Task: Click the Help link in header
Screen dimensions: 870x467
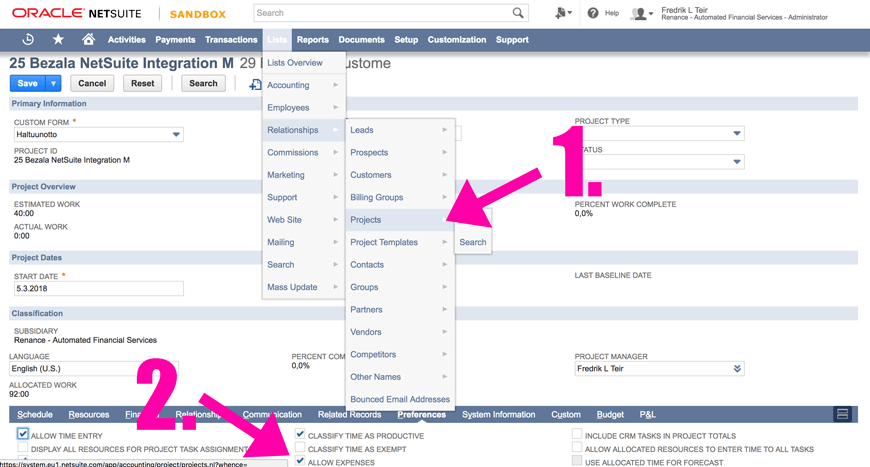Action: (x=611, y=13)
